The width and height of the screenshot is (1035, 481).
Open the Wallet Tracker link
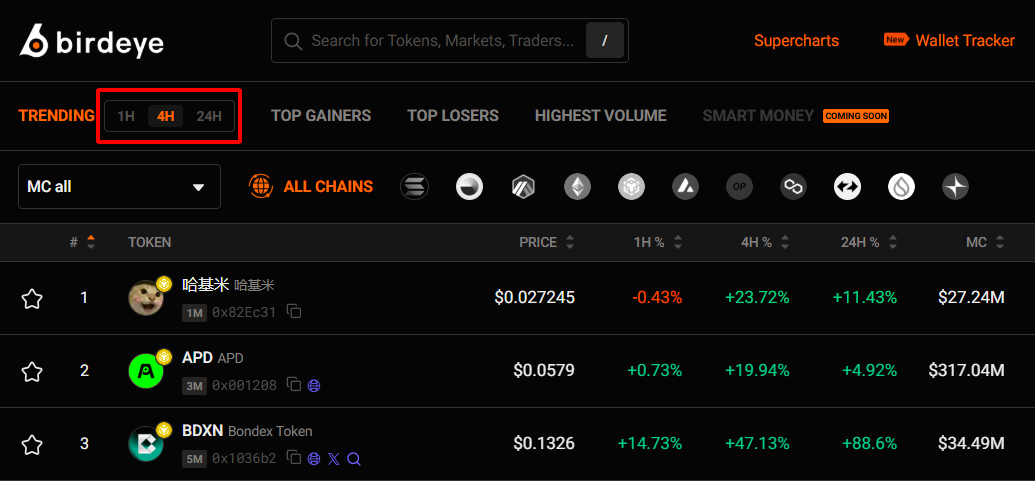[964, 41]
